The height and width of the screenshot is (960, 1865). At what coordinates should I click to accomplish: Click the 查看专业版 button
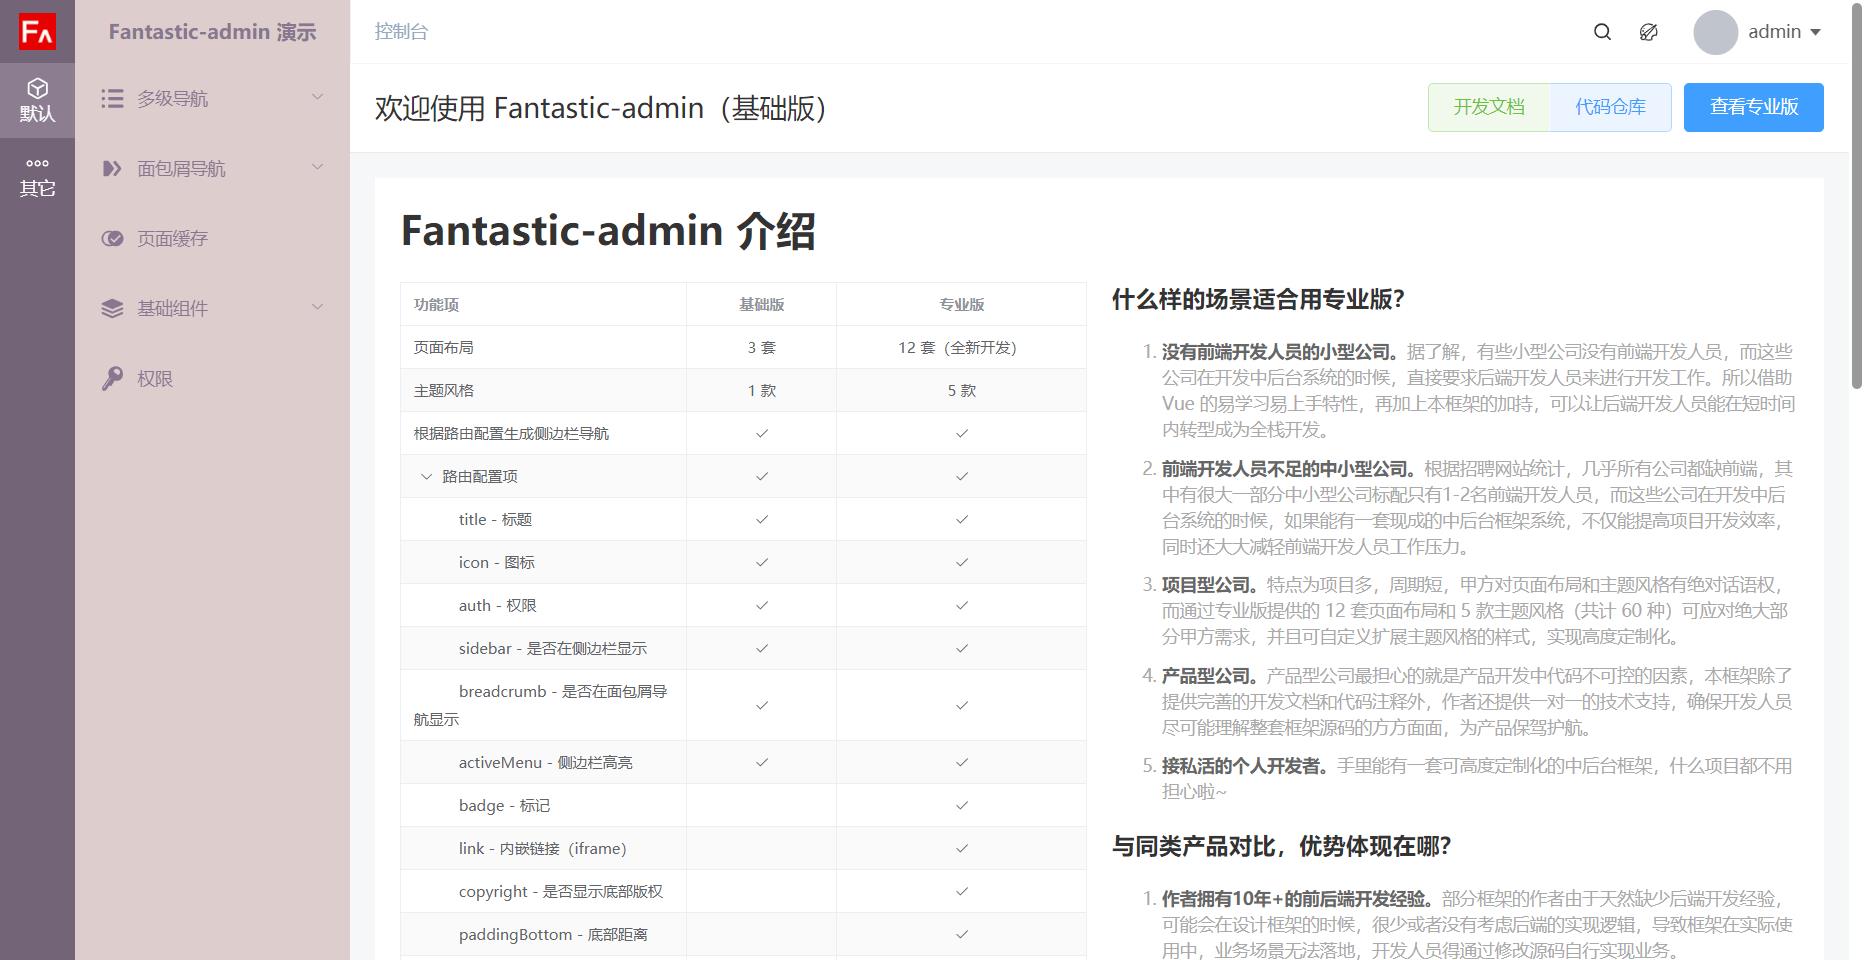(x=1753, y=107)
